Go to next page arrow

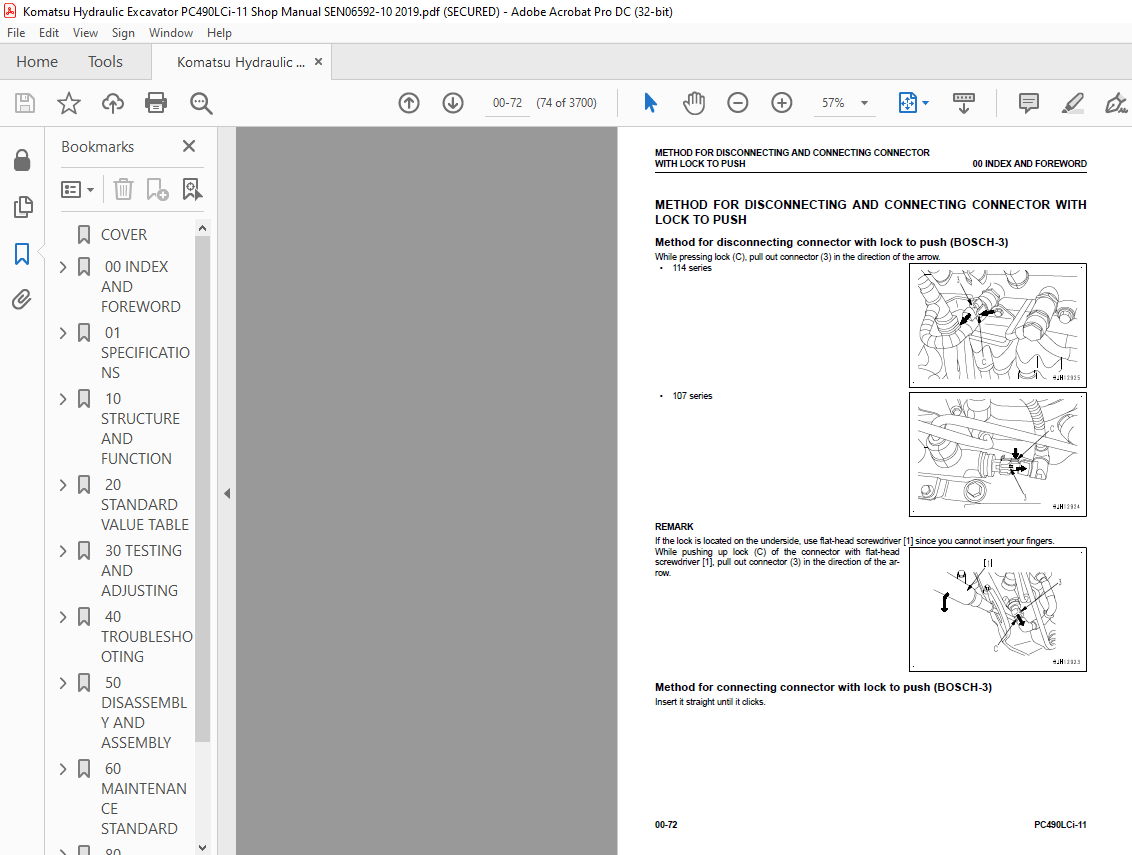453,103
